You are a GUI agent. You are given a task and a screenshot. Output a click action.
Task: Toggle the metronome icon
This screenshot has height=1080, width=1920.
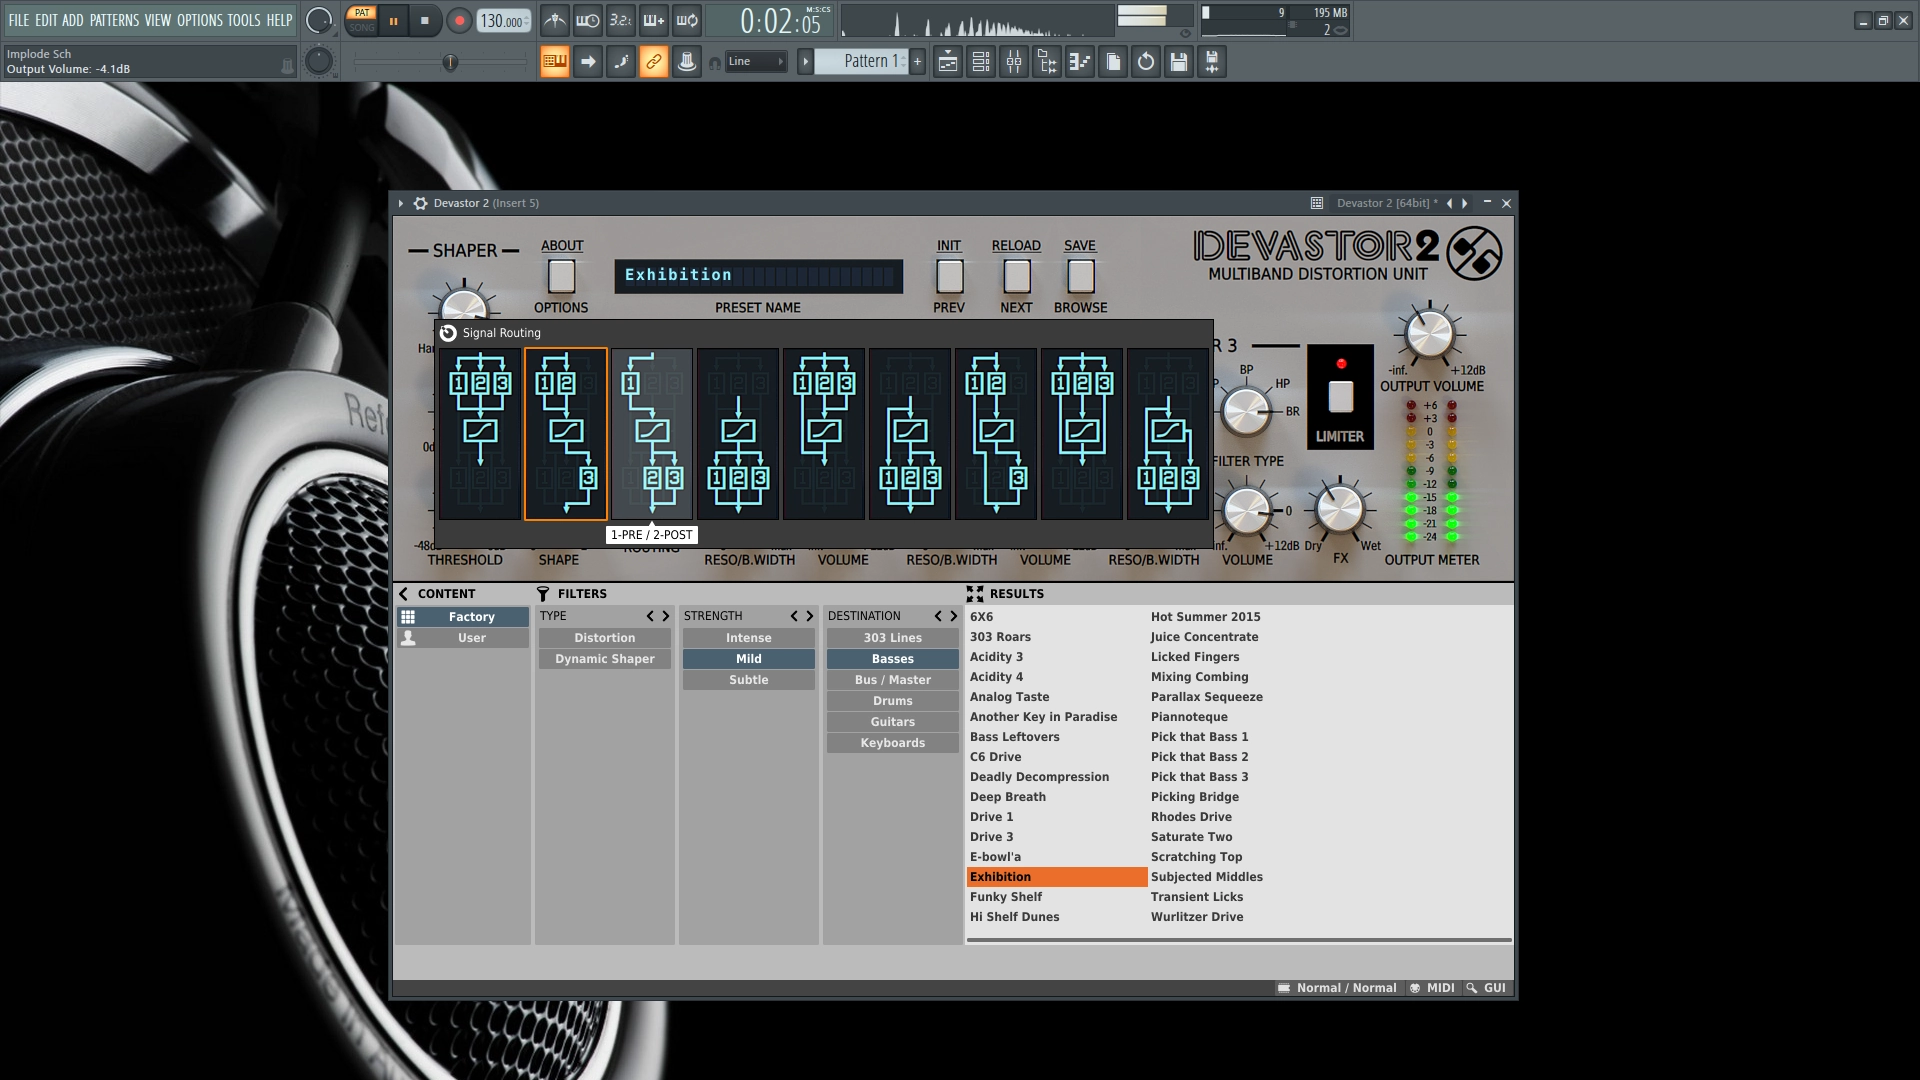click(555, 20)
